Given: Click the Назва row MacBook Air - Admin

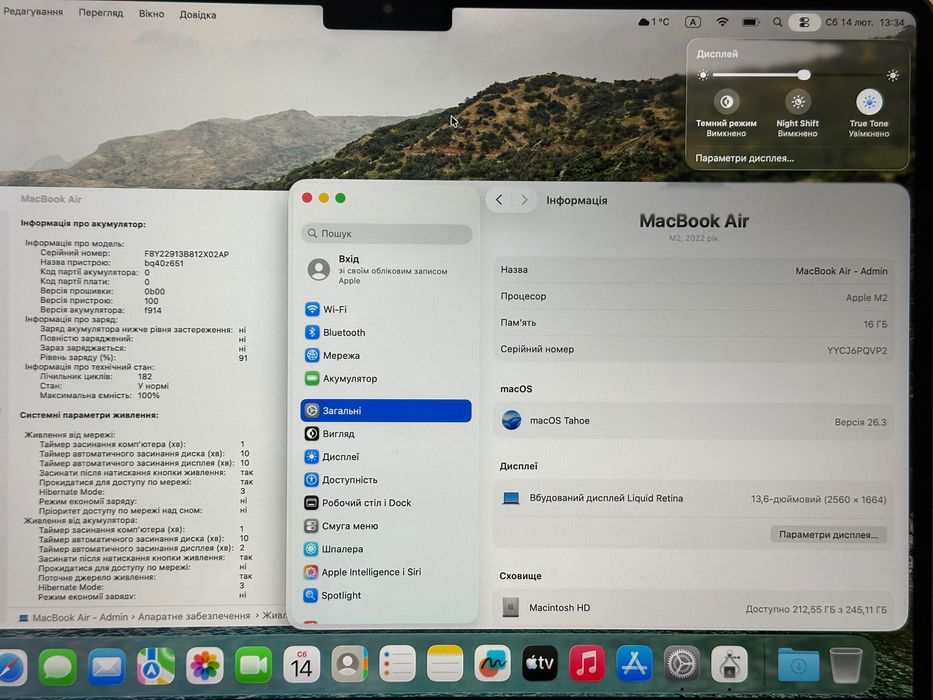Looking at the screenshot, I should coord(693,270).
